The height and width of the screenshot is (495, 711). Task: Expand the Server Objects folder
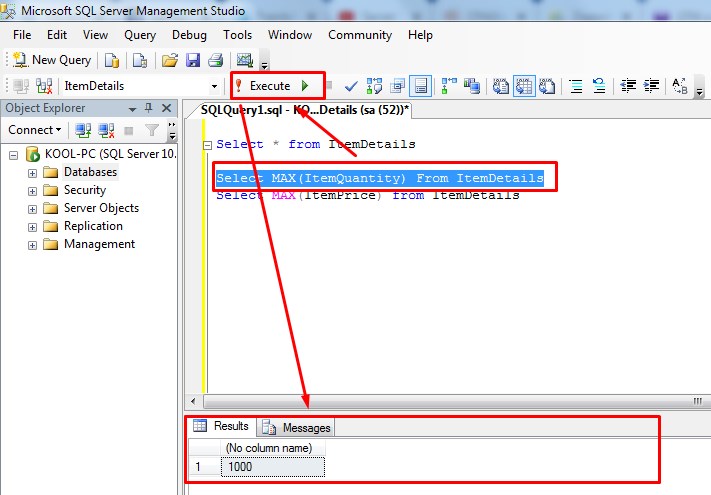(x=32, y=209)
